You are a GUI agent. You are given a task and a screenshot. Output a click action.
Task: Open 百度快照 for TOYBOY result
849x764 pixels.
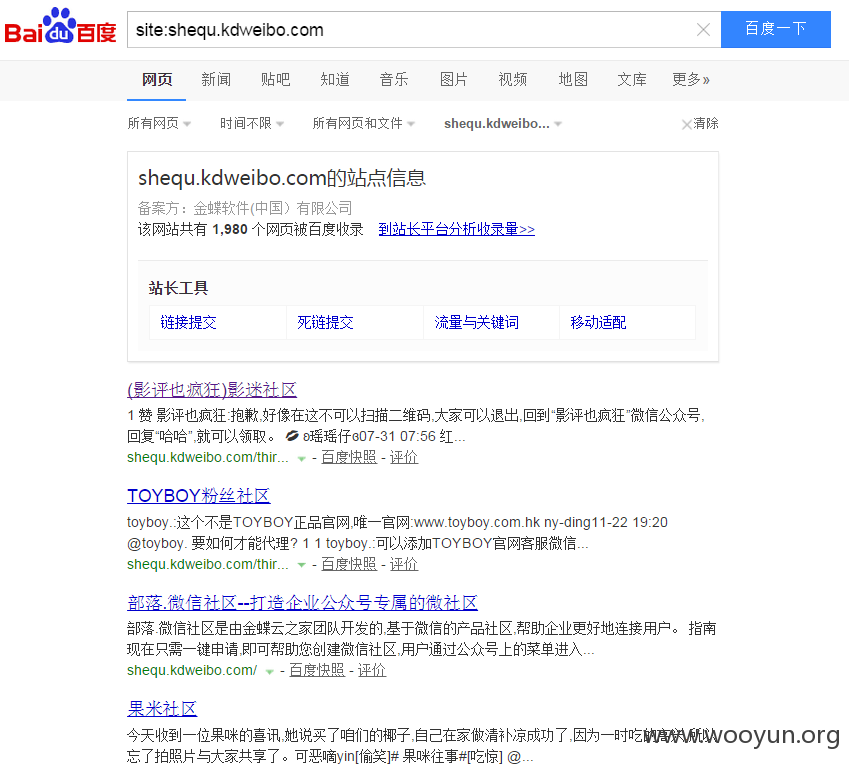[x=349, y=564]
